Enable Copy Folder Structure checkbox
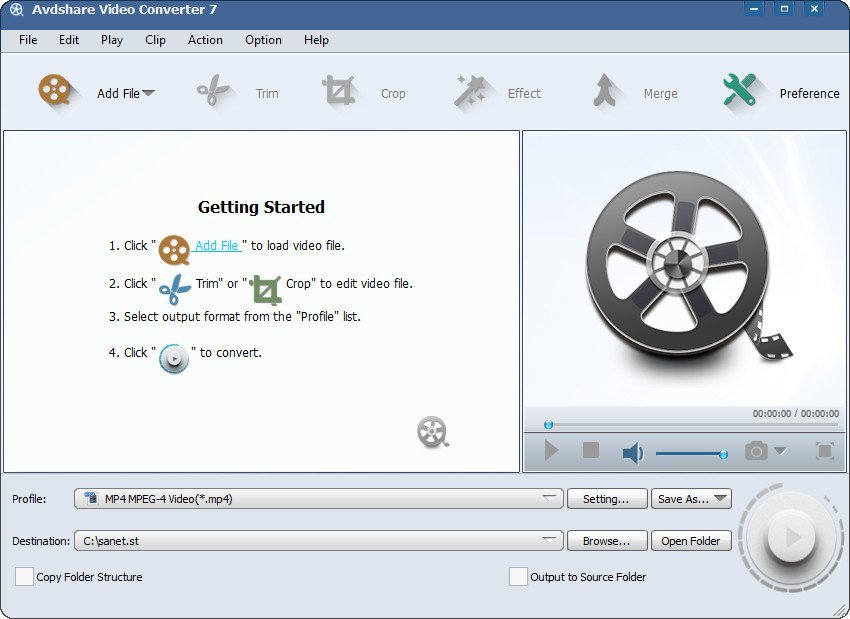This screenshot has height=619, width=850. [24, 577]
